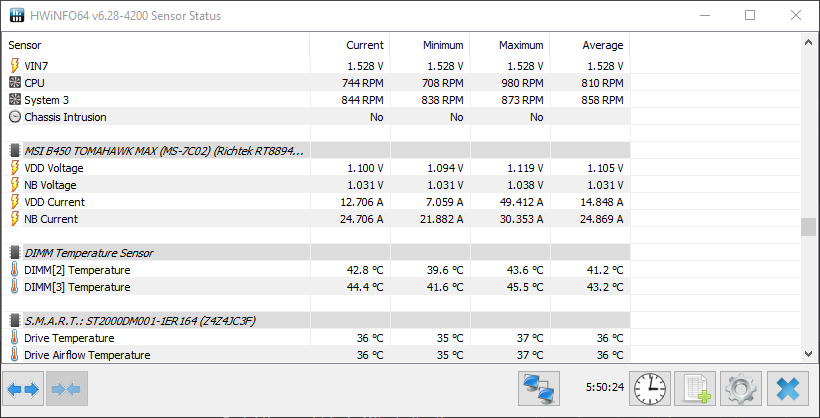Click VDD Voltage current value 1.100 V
Image resolution: width=820 pixels, height=418 pixels.
coord(366,168)
